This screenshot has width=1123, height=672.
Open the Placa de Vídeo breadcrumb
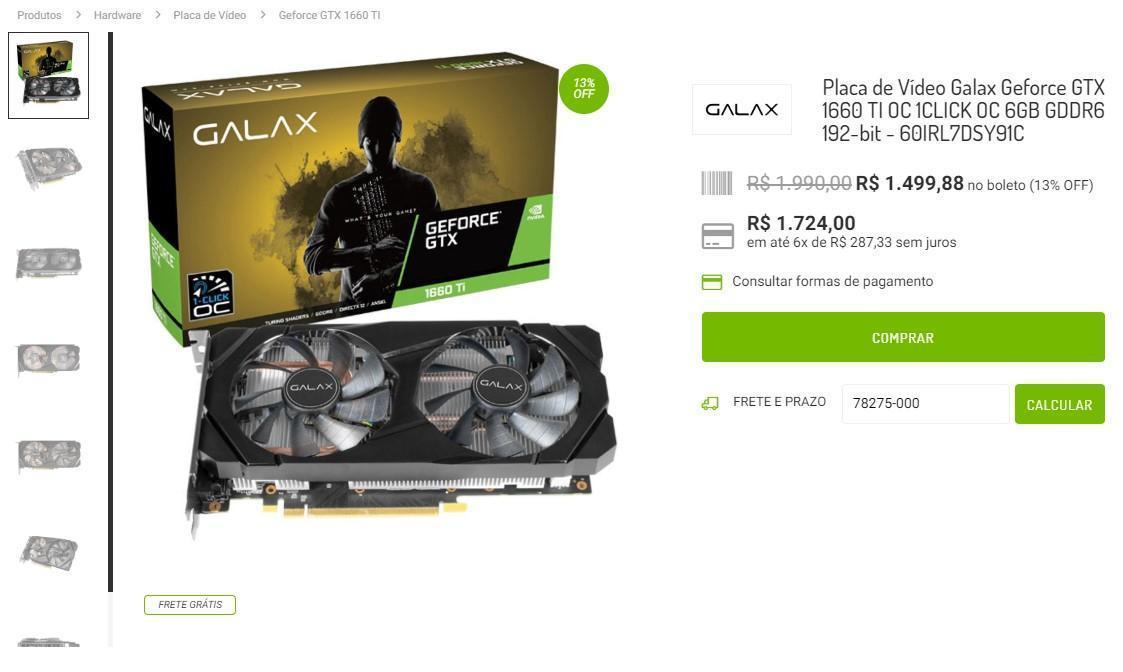209,15
